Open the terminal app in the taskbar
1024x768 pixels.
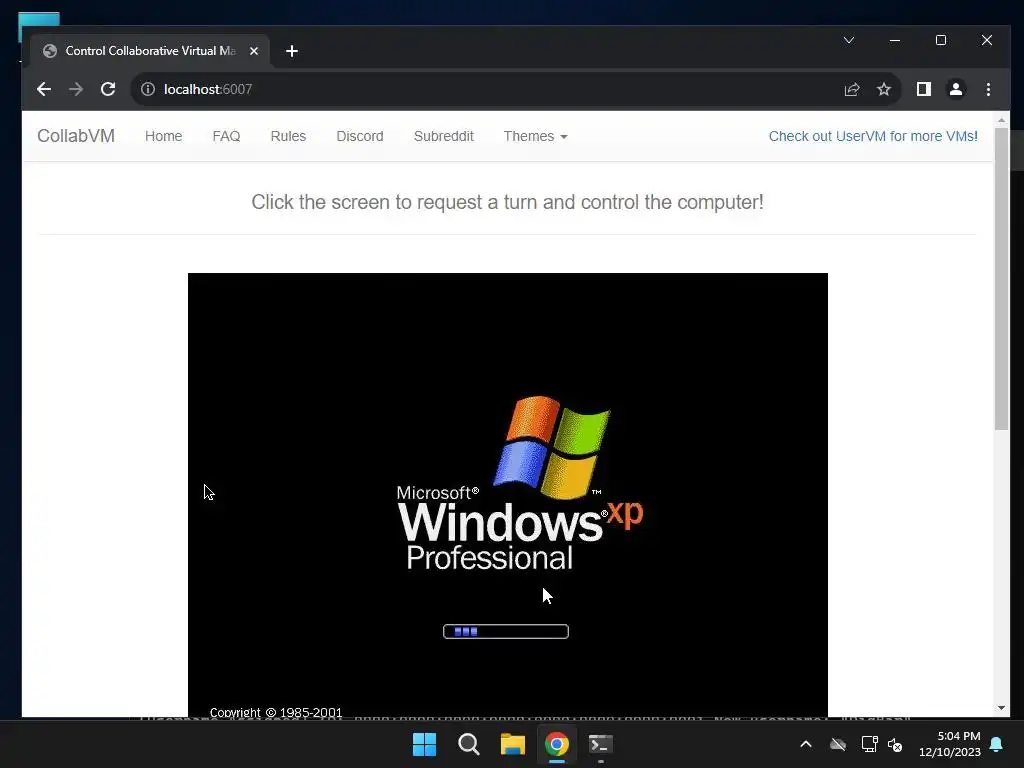601,744
